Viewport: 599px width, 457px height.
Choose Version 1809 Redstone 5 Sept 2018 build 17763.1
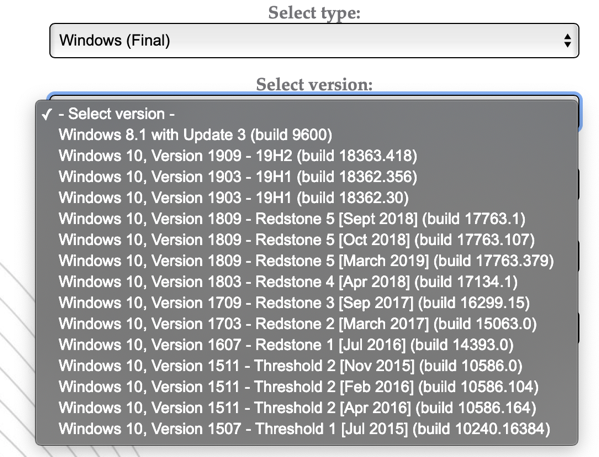(307, 219)
